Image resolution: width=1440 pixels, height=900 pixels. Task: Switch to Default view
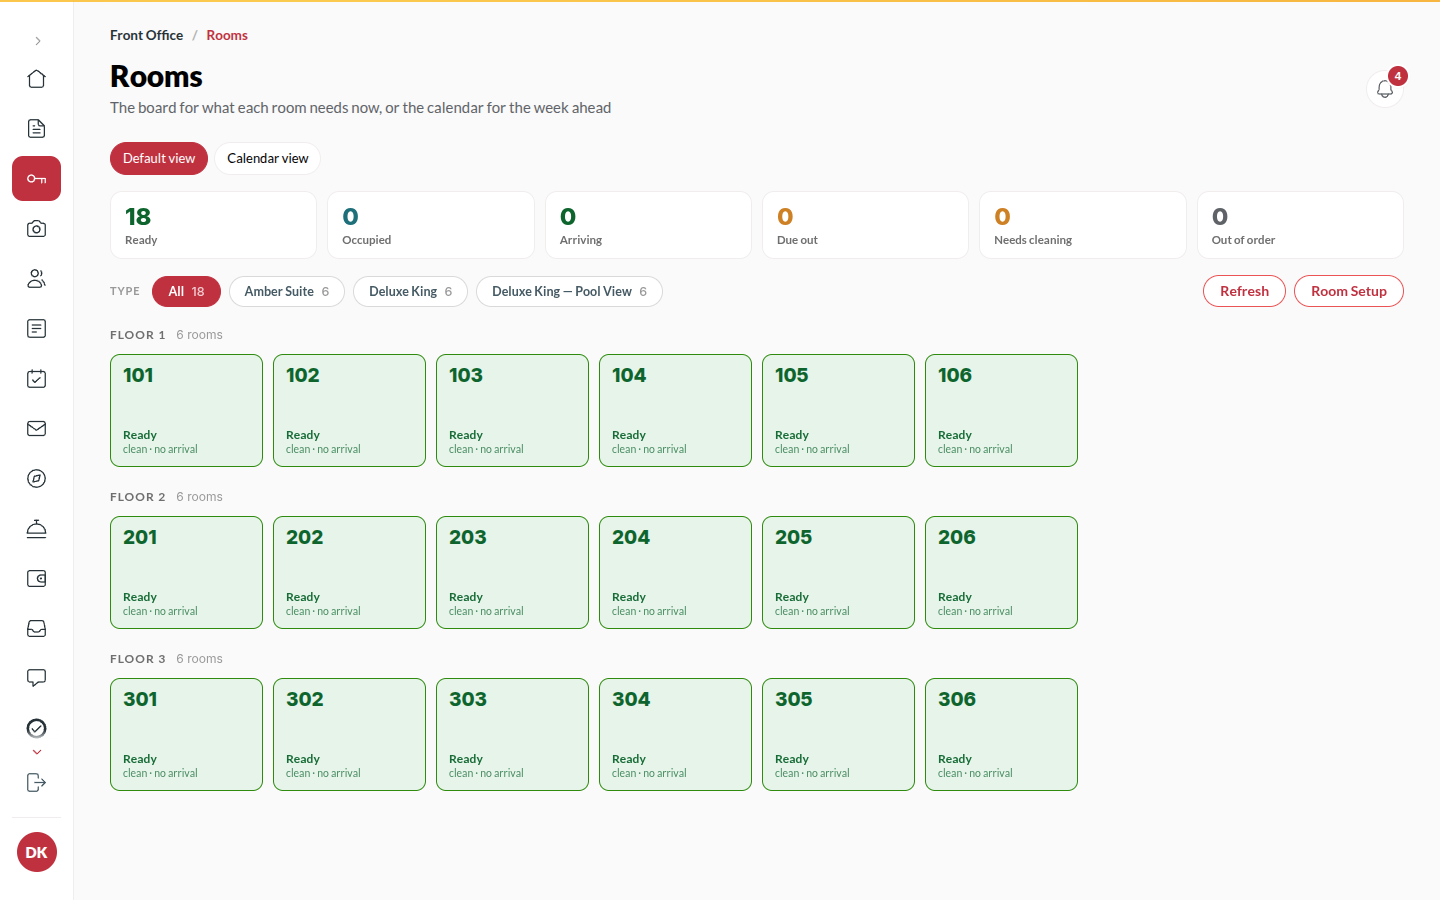point(159,158)
